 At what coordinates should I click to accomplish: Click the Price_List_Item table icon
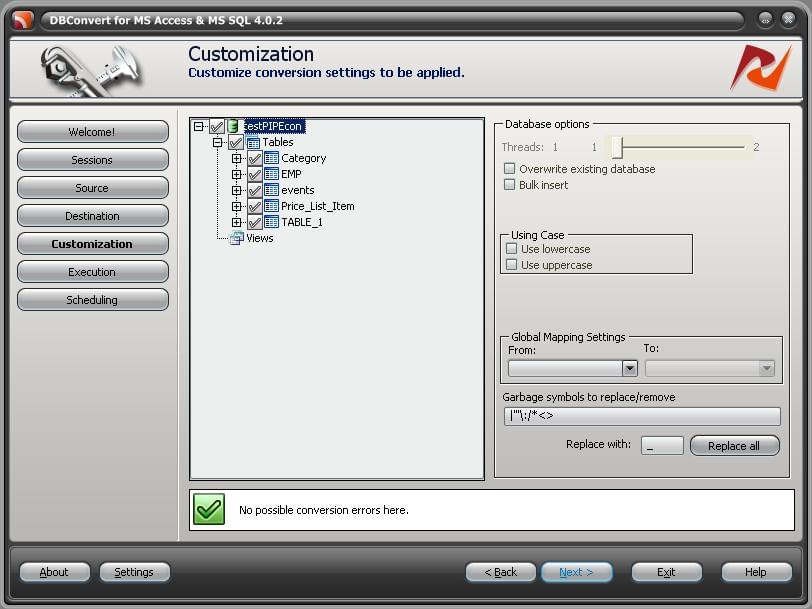click(271, 206)
